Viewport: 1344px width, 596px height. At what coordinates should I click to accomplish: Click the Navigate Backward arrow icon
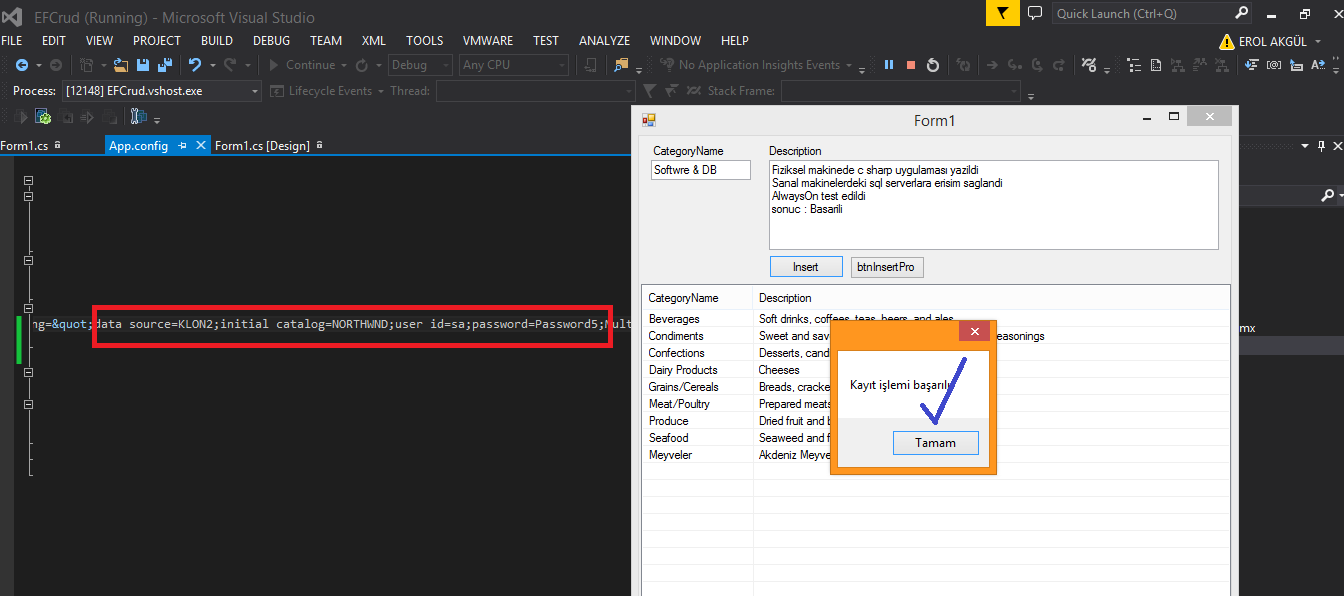(x=22, y=65)
